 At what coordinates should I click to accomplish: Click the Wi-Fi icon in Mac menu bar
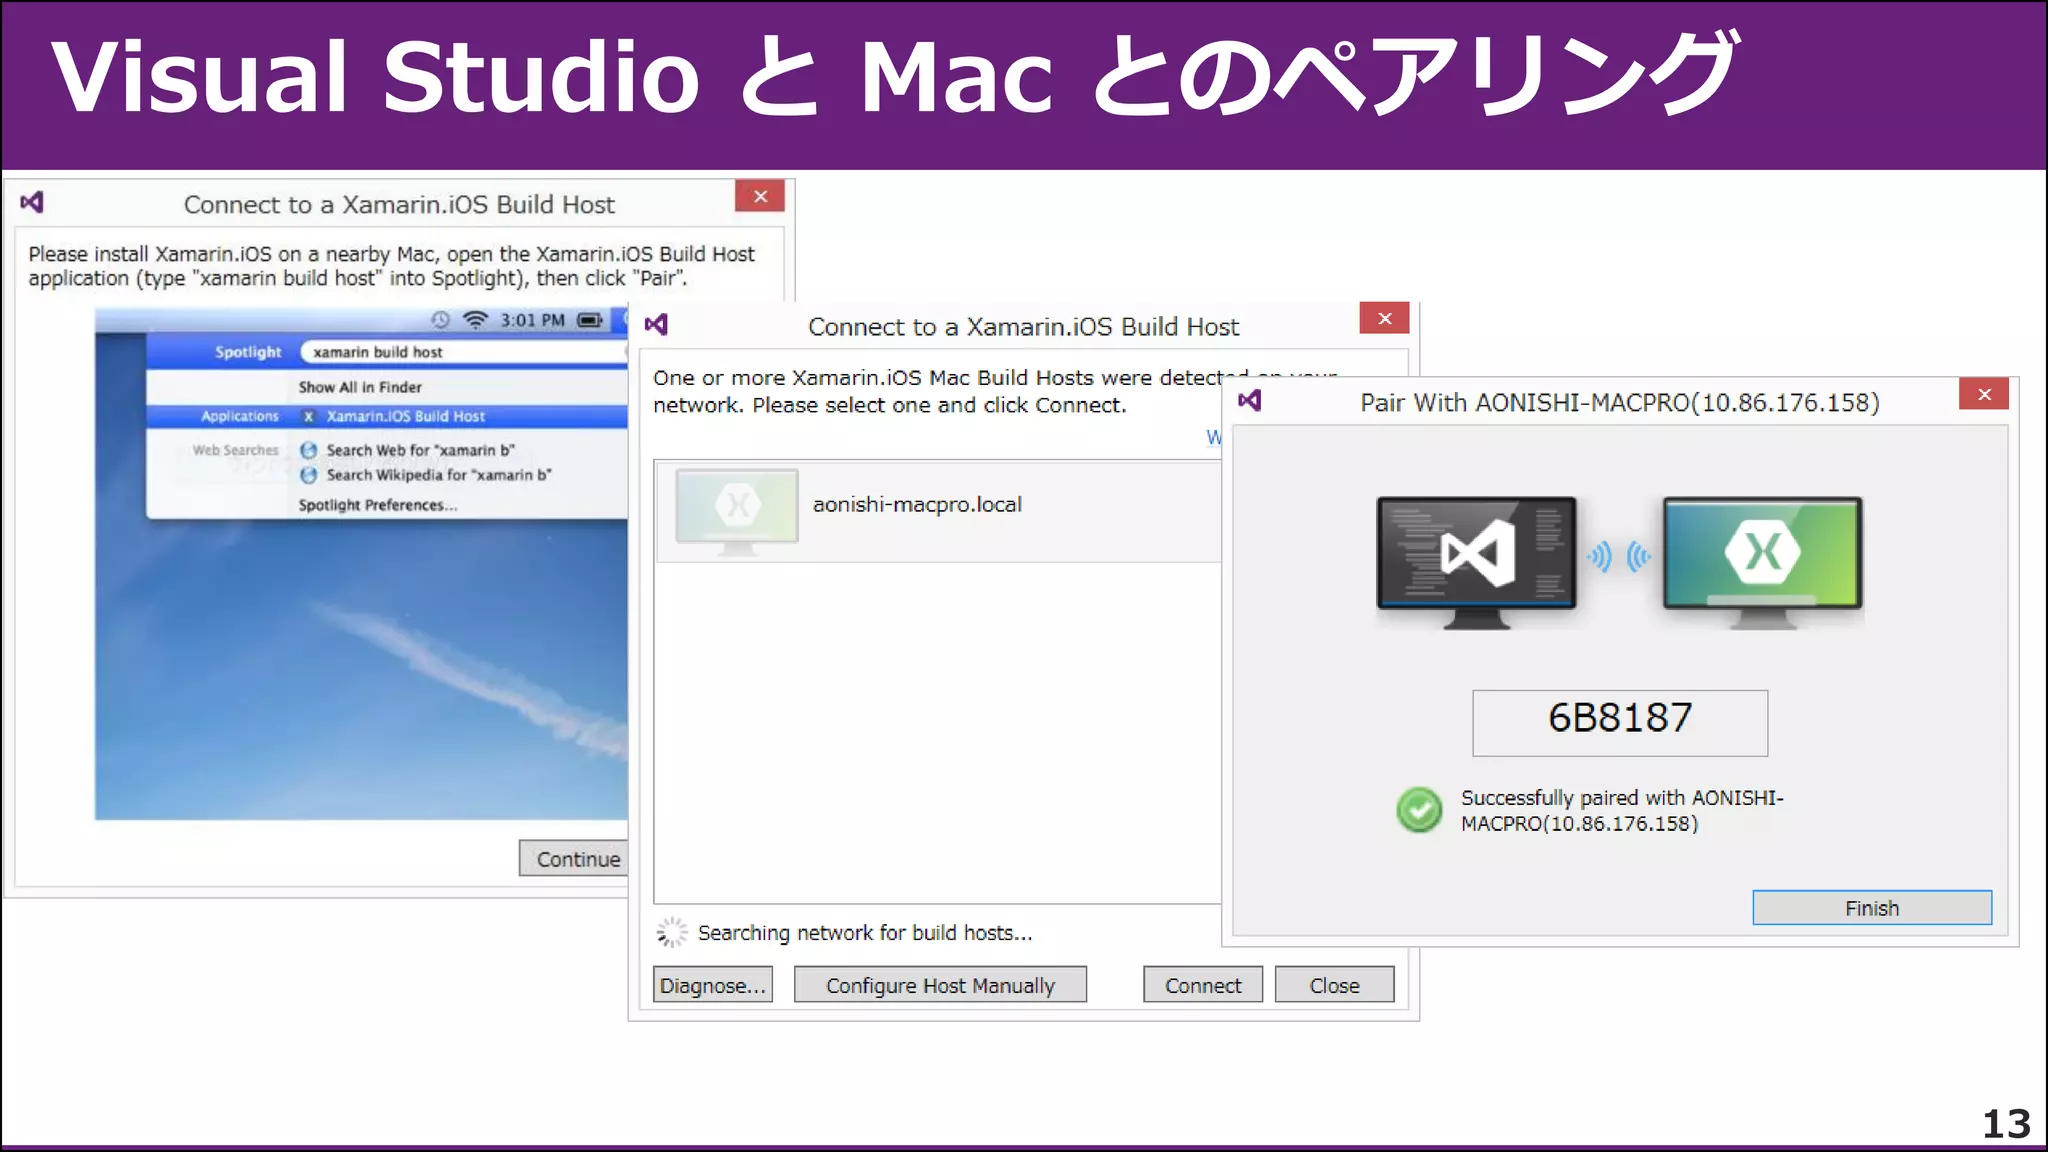[475, 320]
